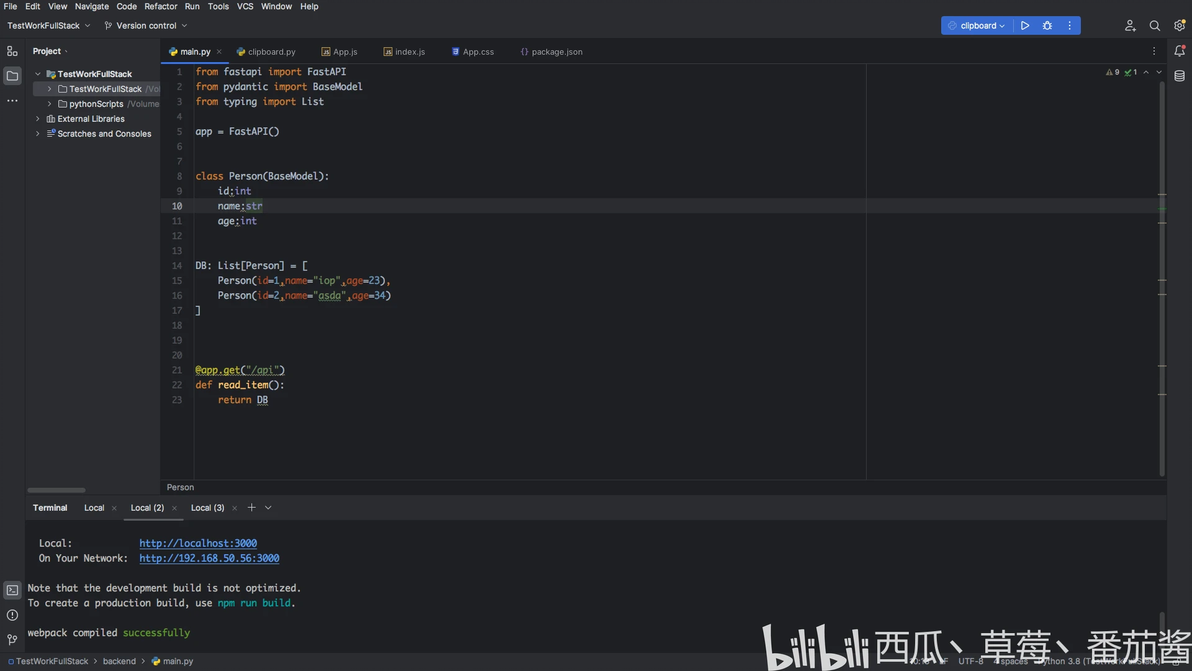Image resolution: width=1192 pixels, height=671 pixels.
Task: Click the Person breadcrumb below editor
Action: [180, 488]
